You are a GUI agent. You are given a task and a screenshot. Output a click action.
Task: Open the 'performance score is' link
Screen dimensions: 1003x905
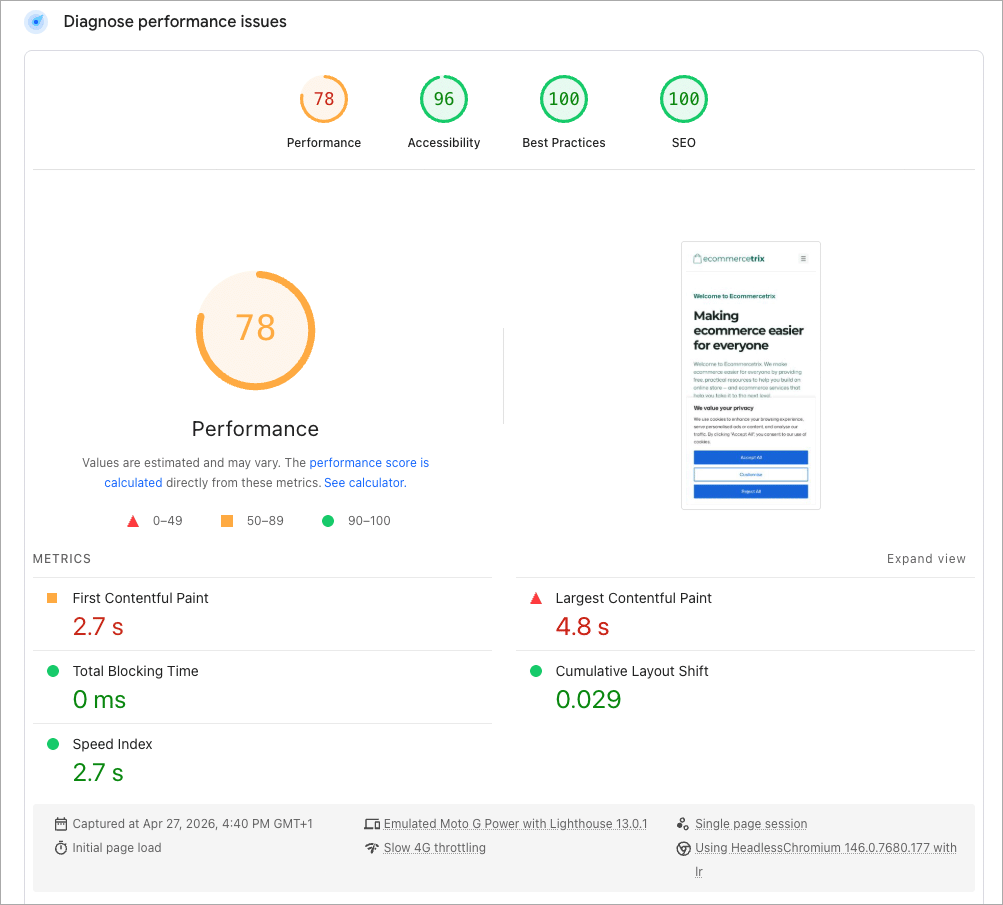369,462
